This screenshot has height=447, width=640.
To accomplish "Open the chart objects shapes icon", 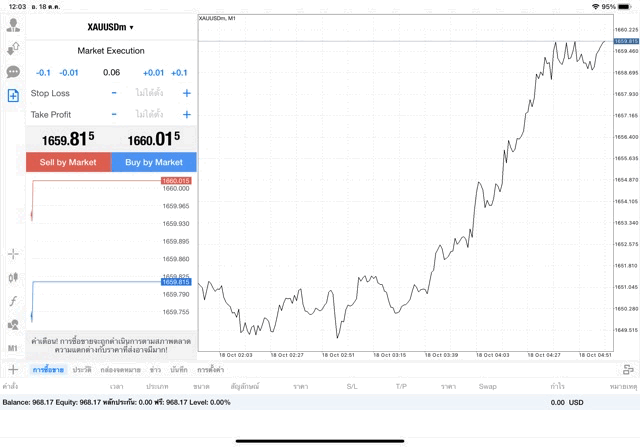I will click(13, 325).
